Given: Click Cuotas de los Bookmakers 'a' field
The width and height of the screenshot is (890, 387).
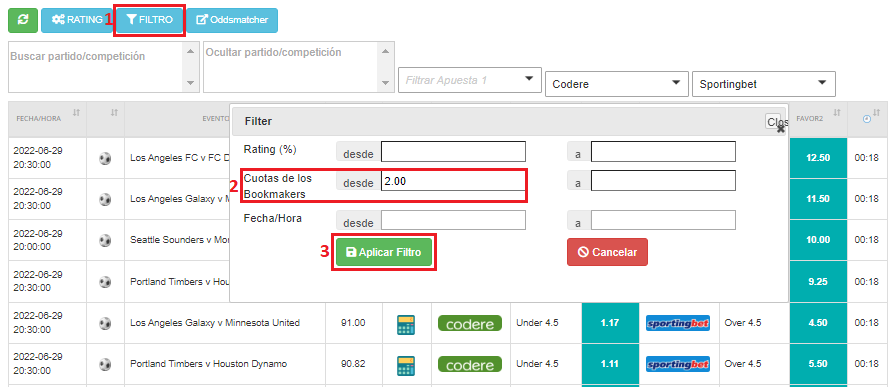Looking at the screenshot, I should pos(663,181).
